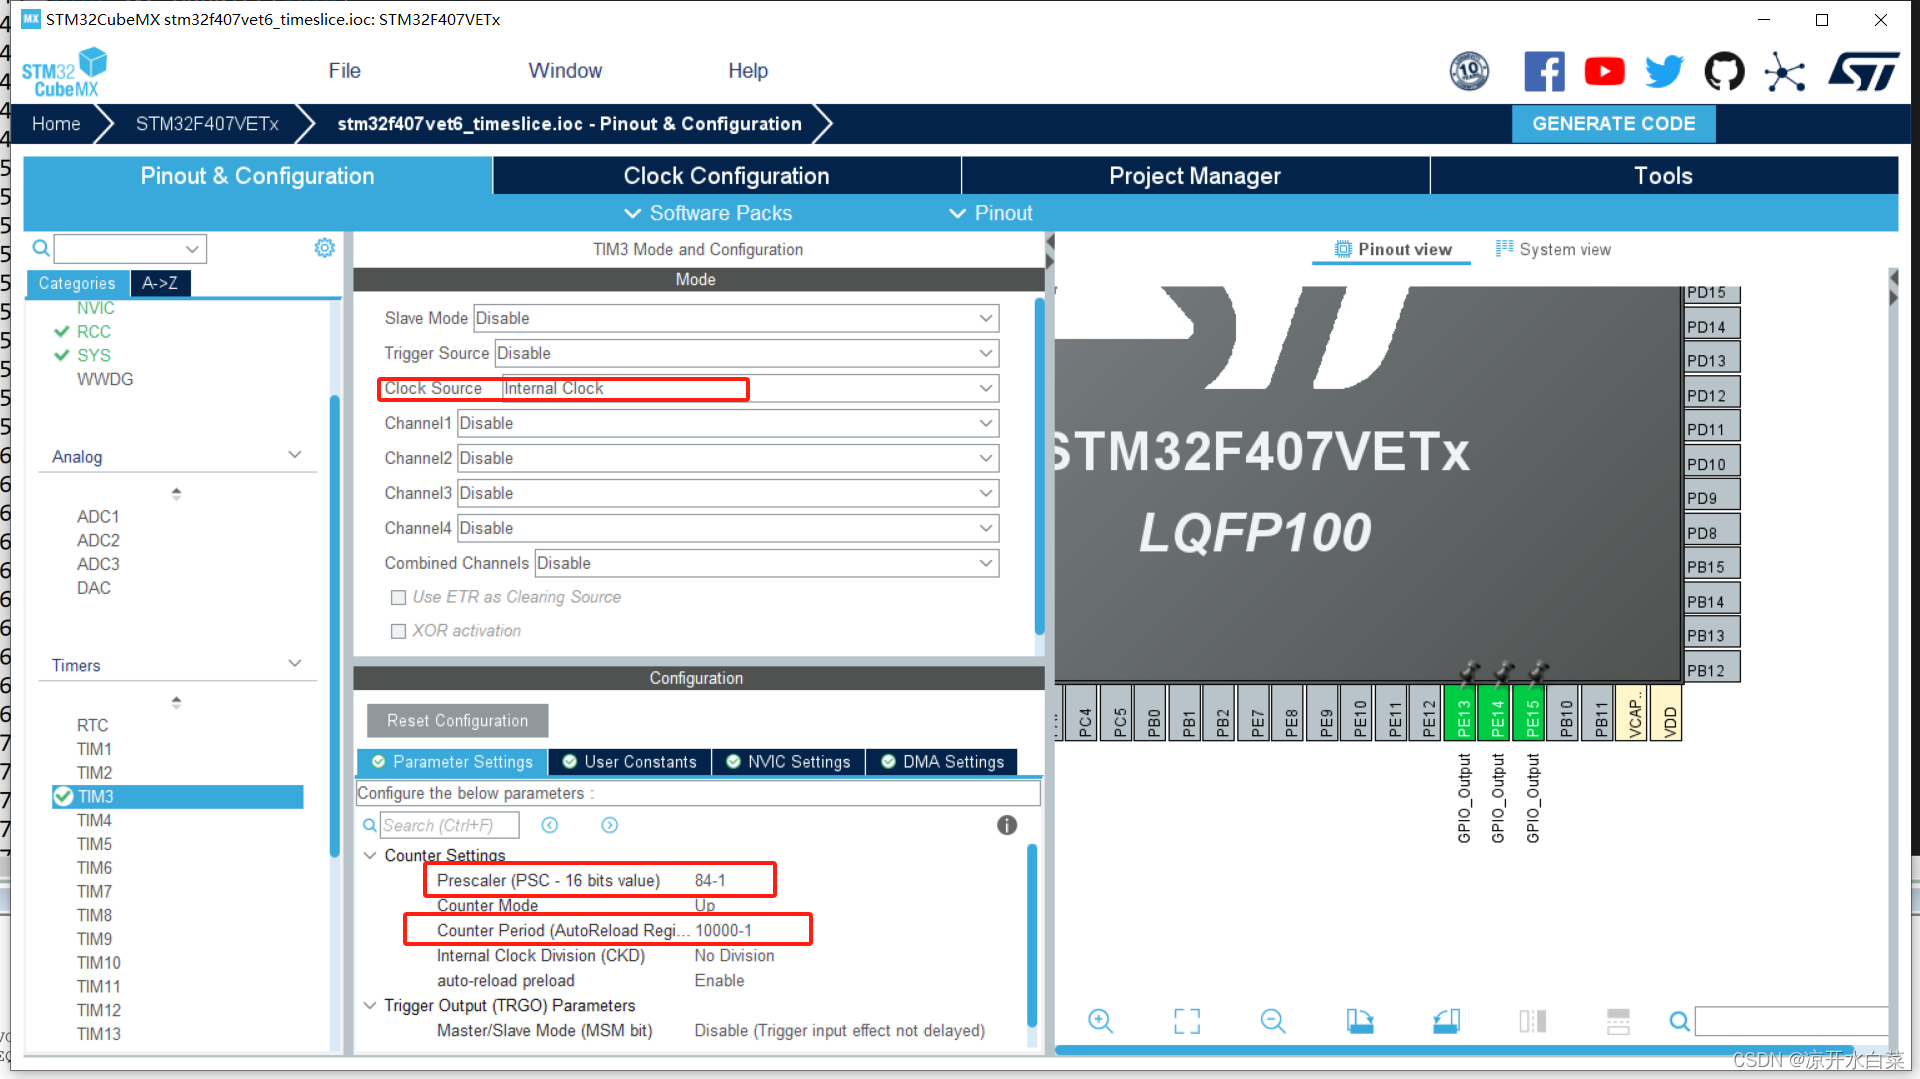Viewport: 1920px width, 1079px height.
Task: Click the category search magnifier icon
Action: 41,248
